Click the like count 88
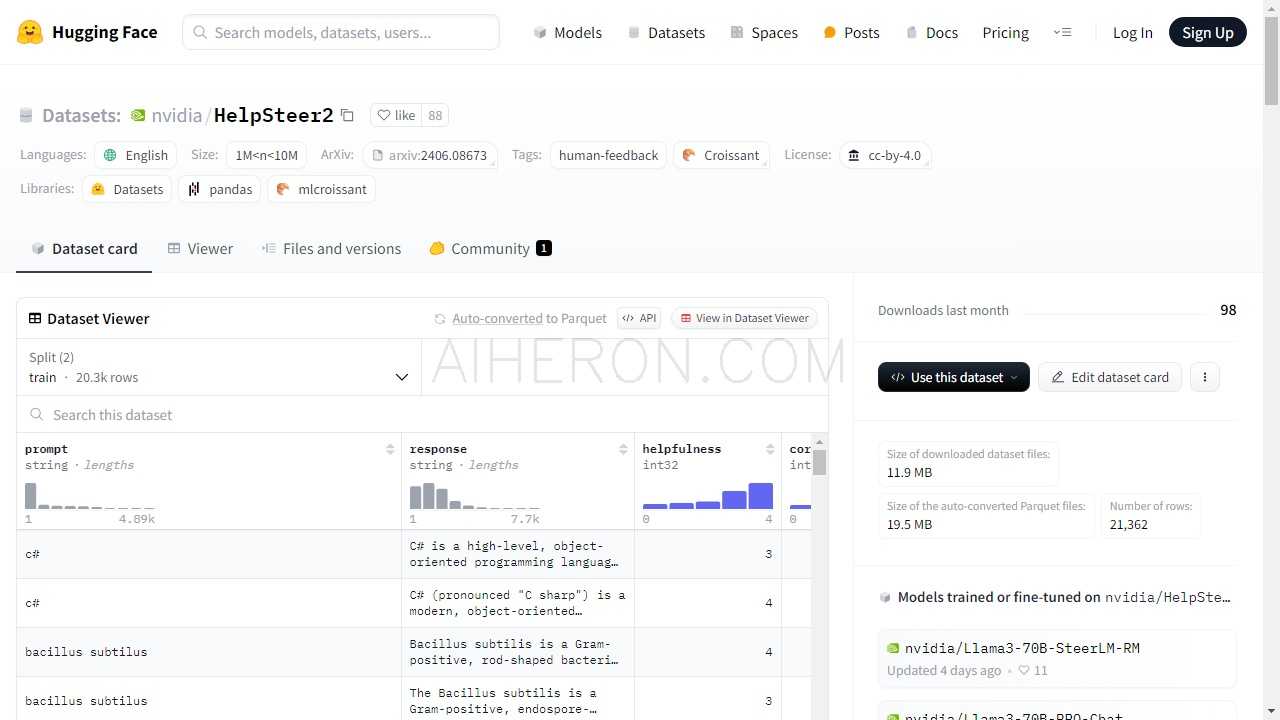 [x=435, y=115]
